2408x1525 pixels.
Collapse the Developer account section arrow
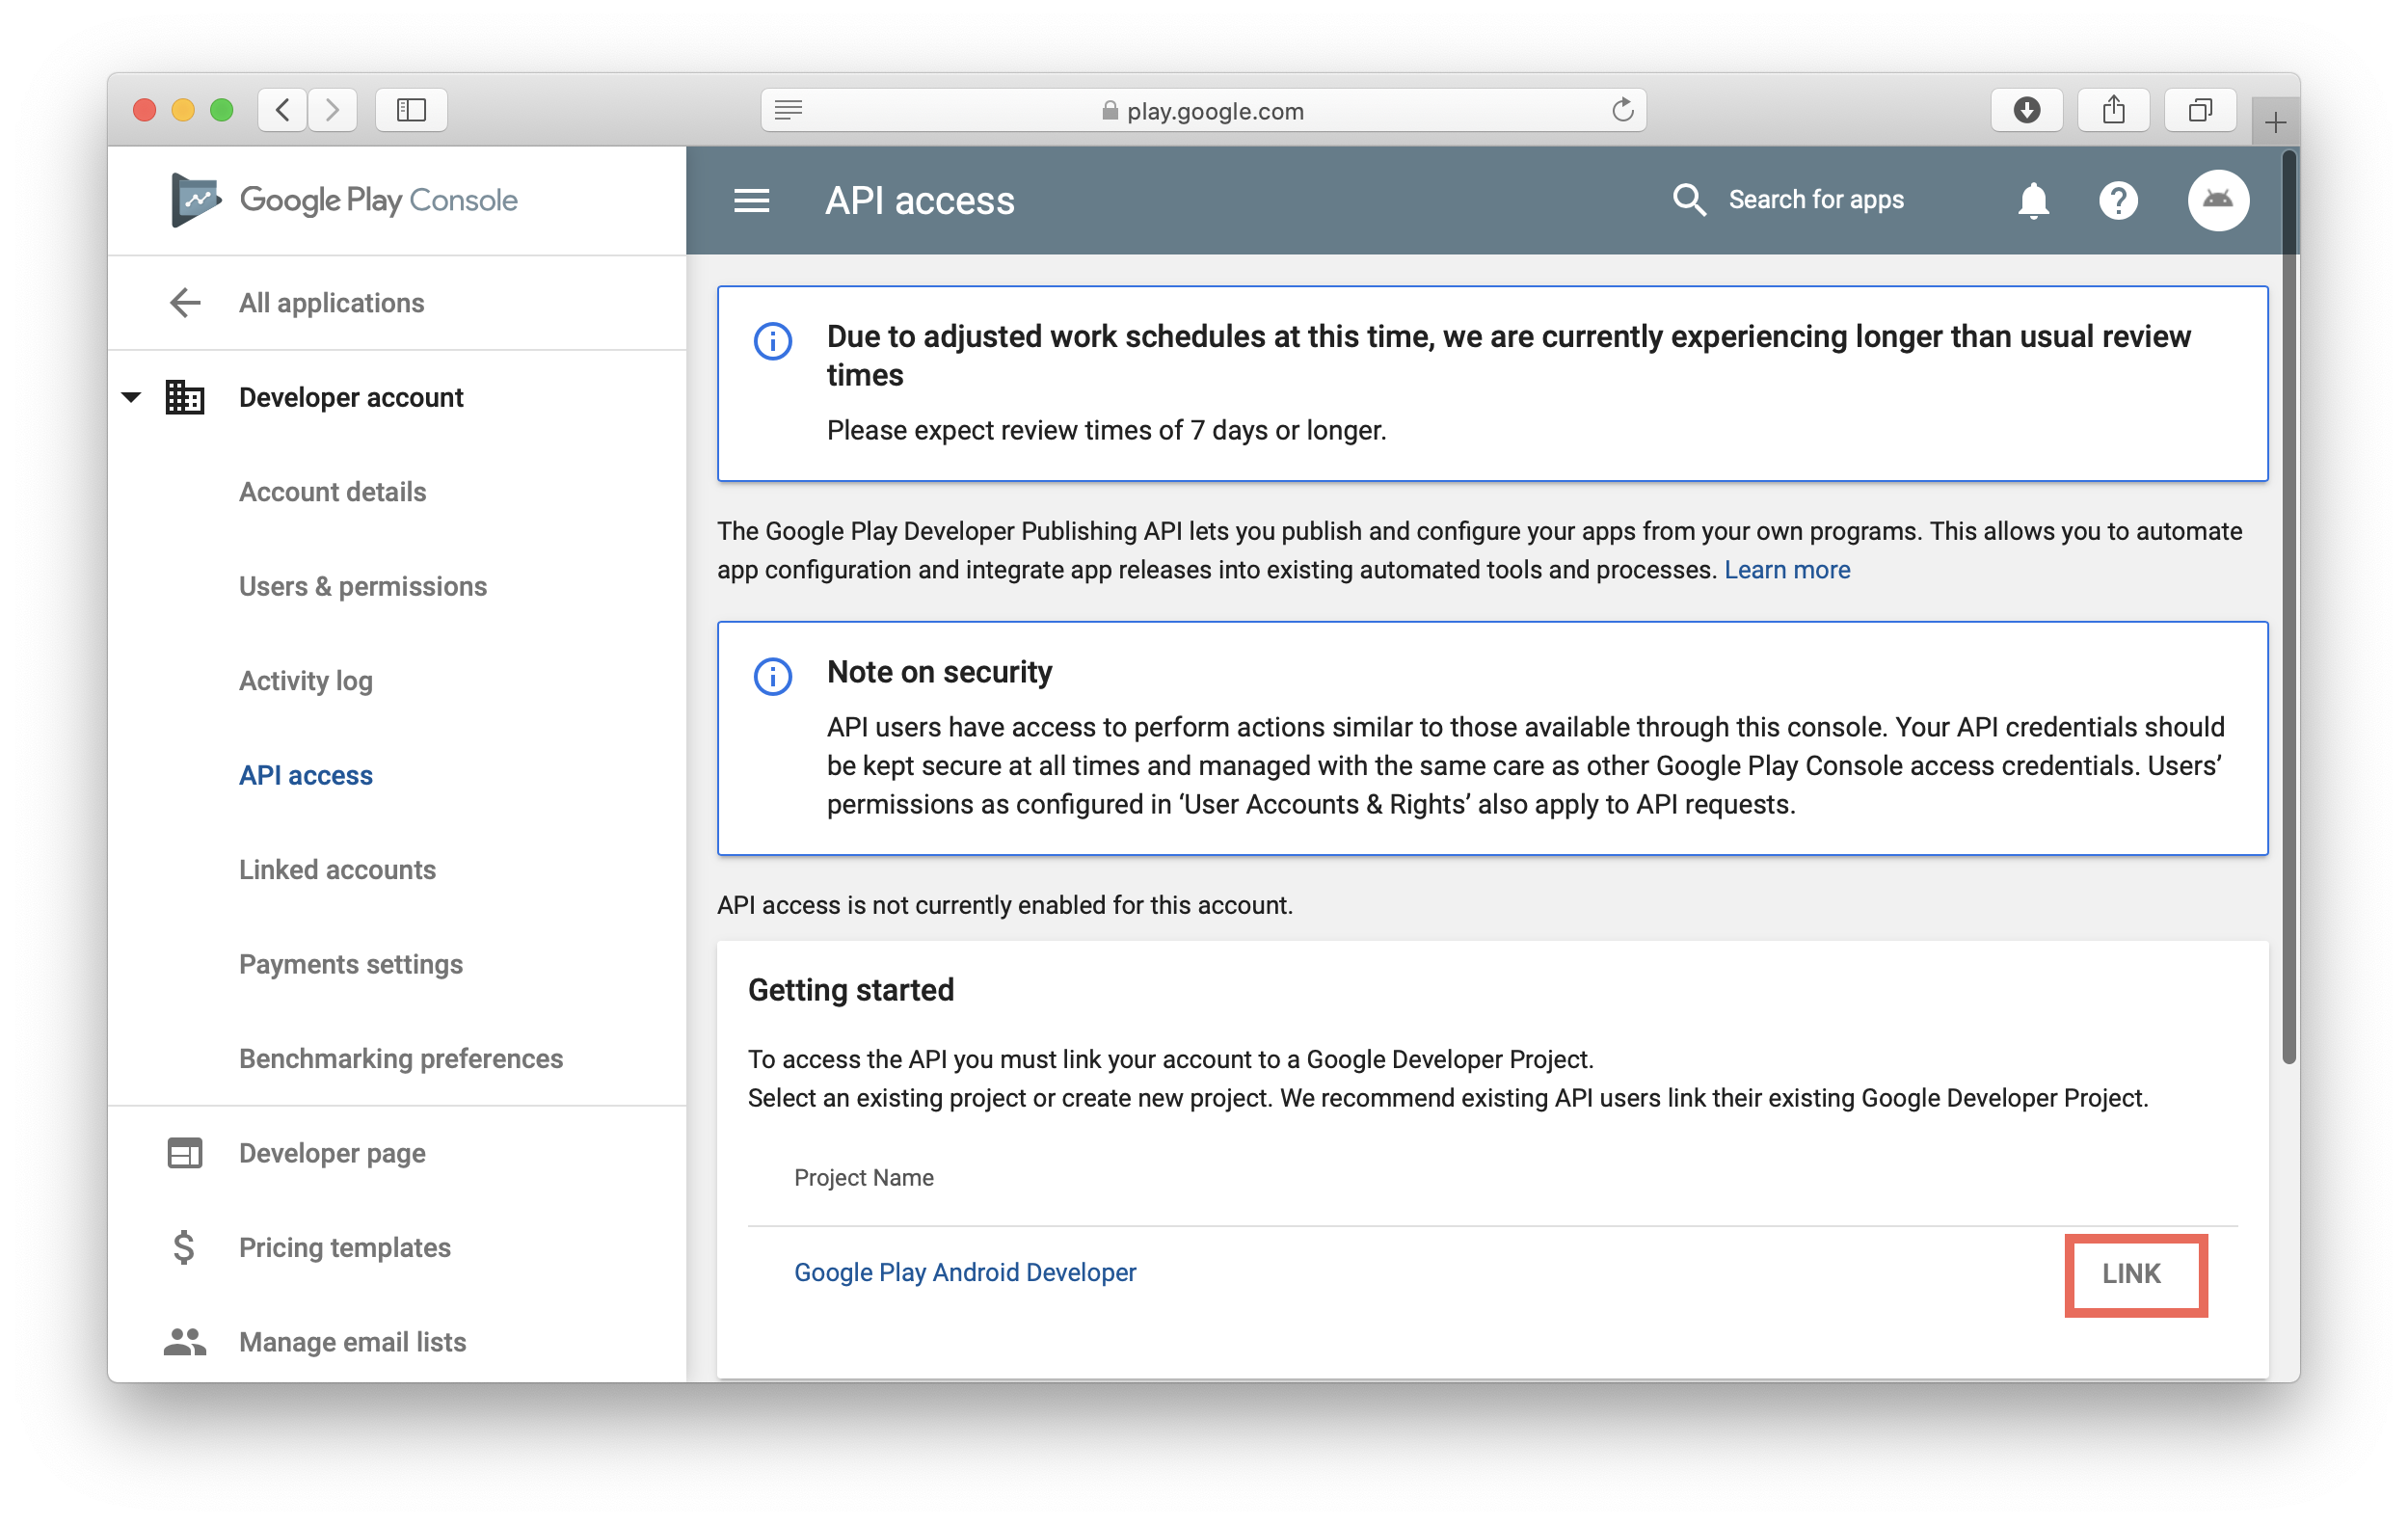click(131, 397)
